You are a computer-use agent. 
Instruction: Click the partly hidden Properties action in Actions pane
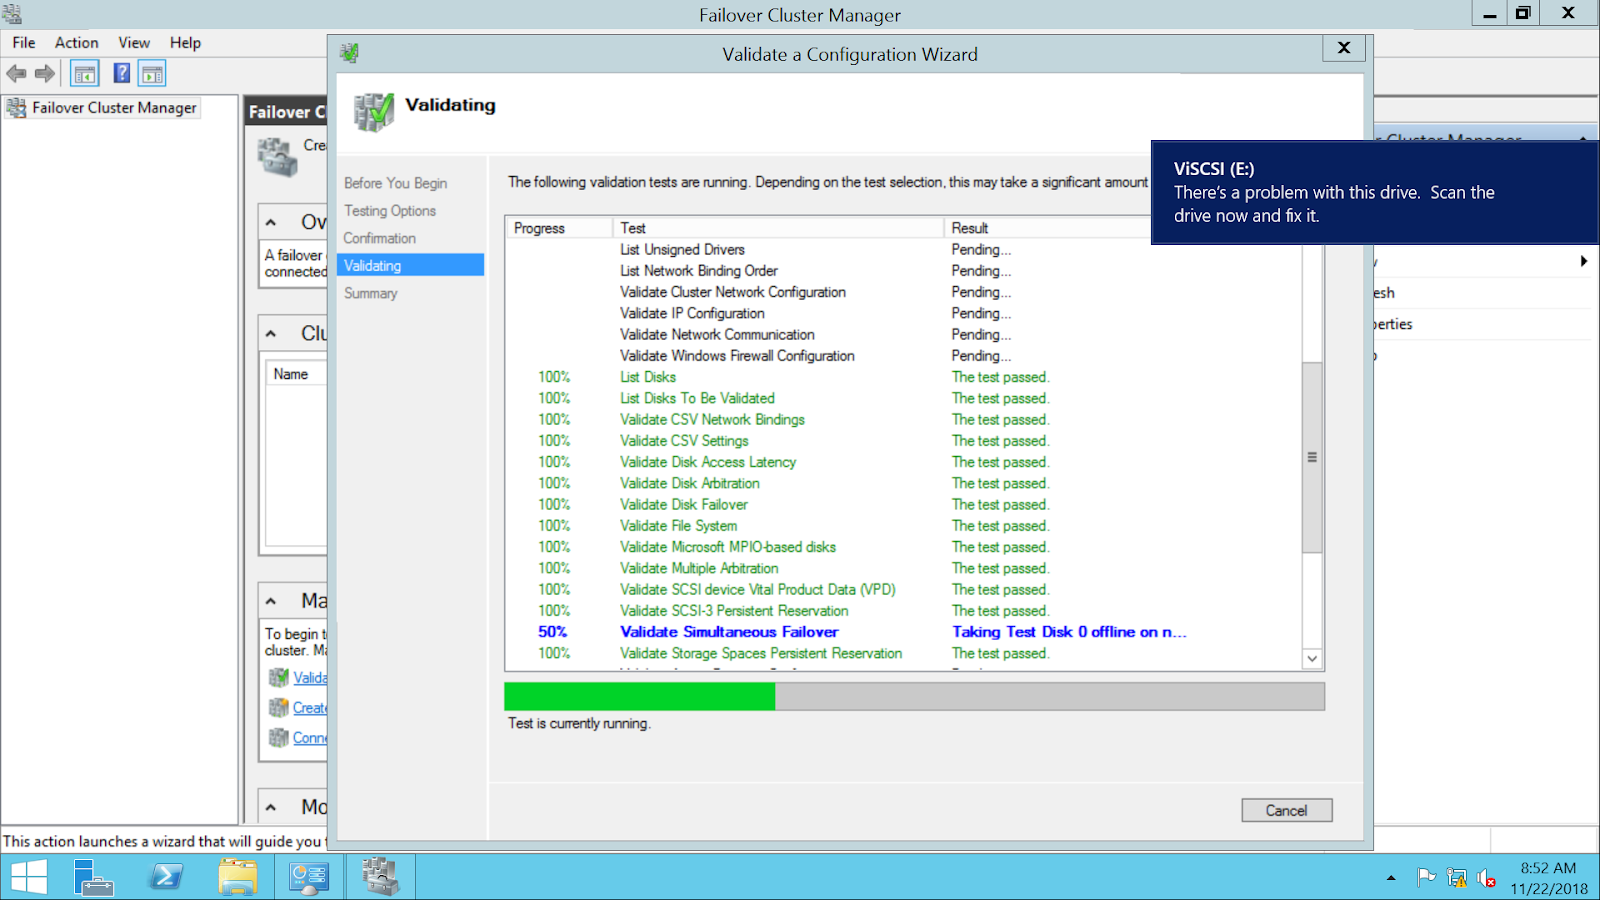click(x=1393, y=324)
